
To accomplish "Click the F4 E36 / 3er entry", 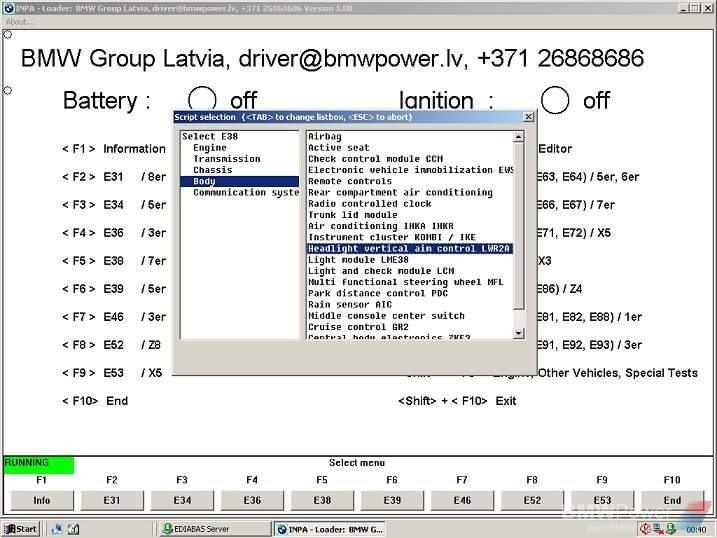I will click(x=114, y=233).
